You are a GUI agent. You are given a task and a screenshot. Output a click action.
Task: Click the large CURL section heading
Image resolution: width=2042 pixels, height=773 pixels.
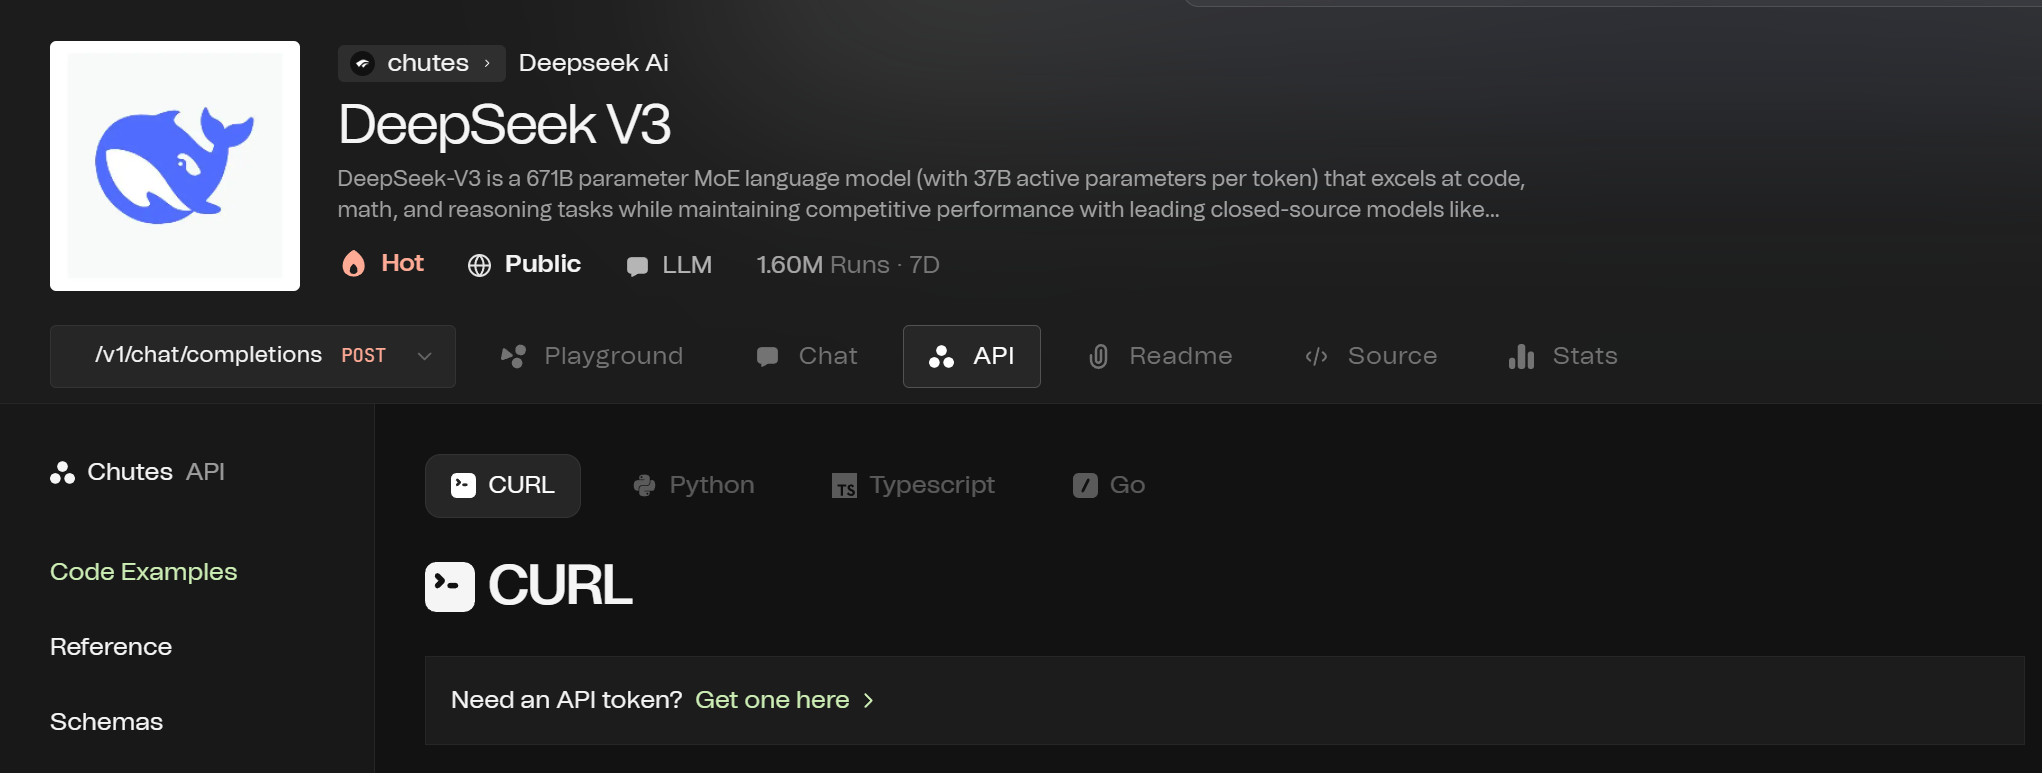point(560,586)
